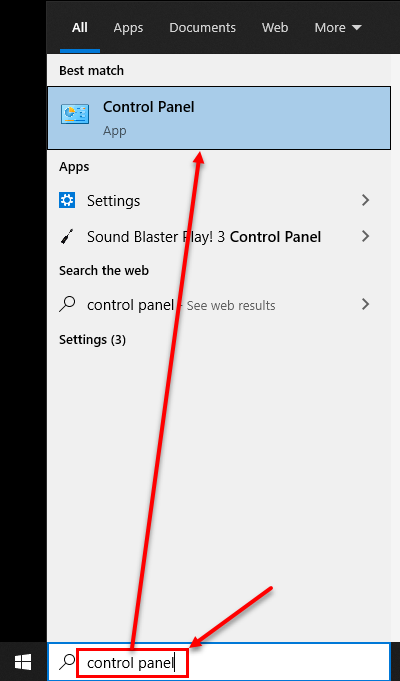Click the See web results link
The height and width of the screenshot is (681, 400).
pyautogui.click(x=231, y=306)
